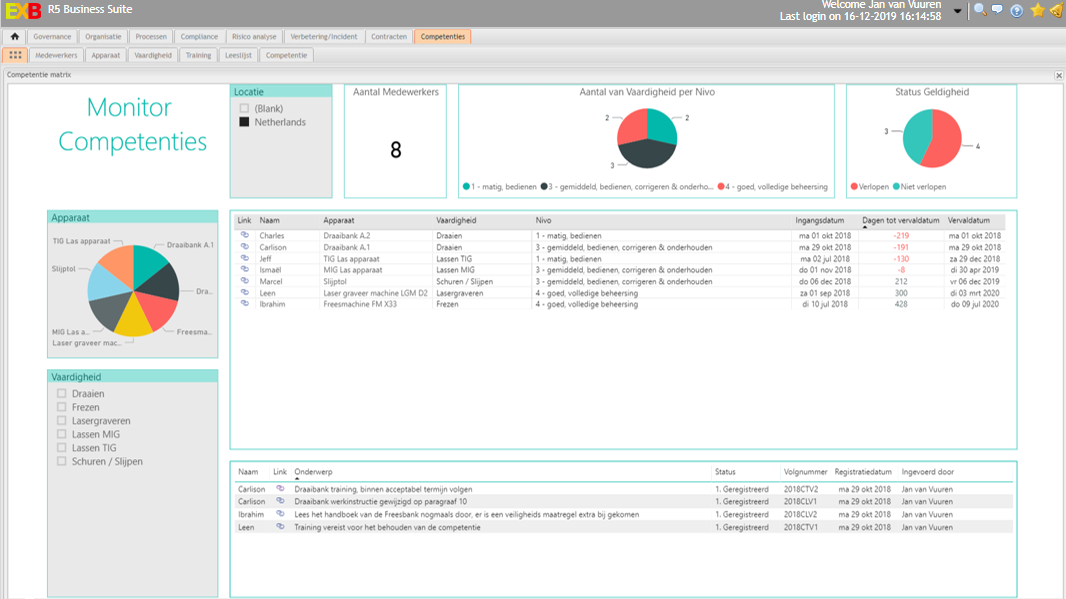Click the blue help question mark icon

[x=1017, y=10]
